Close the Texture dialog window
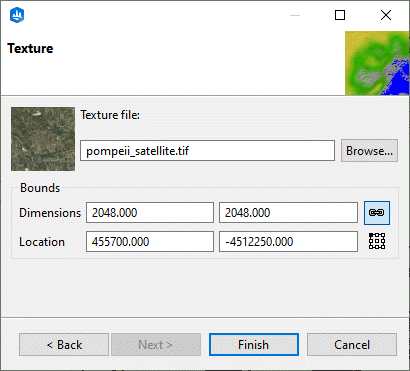 pyautogui.click(x=386, y=15)
